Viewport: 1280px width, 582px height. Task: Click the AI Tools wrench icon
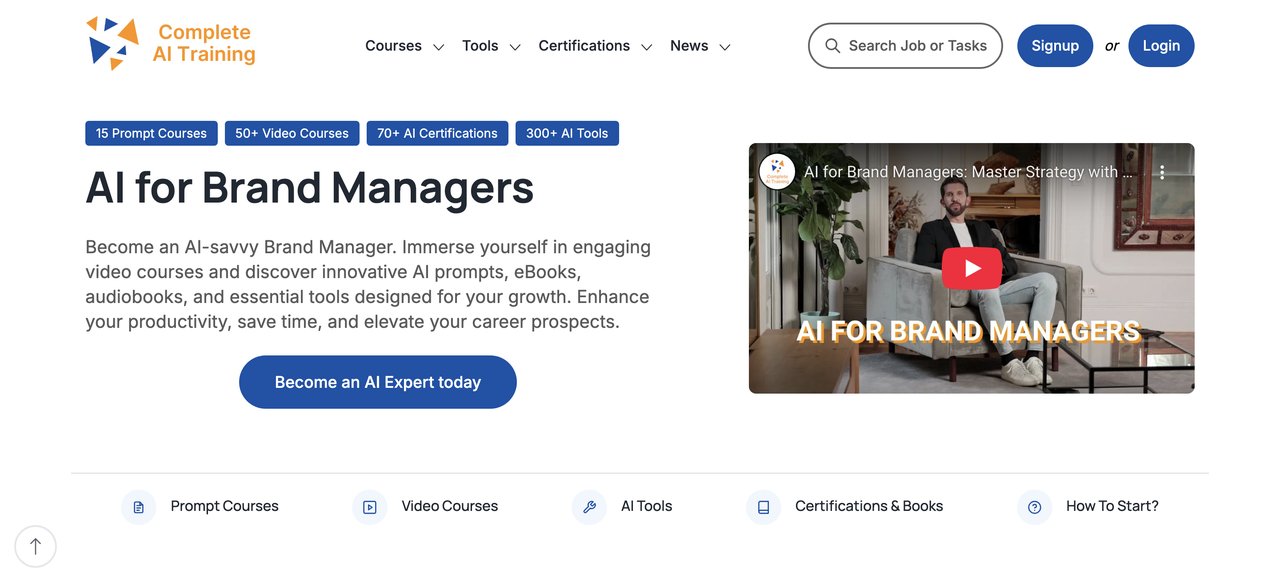click(589, 507)
